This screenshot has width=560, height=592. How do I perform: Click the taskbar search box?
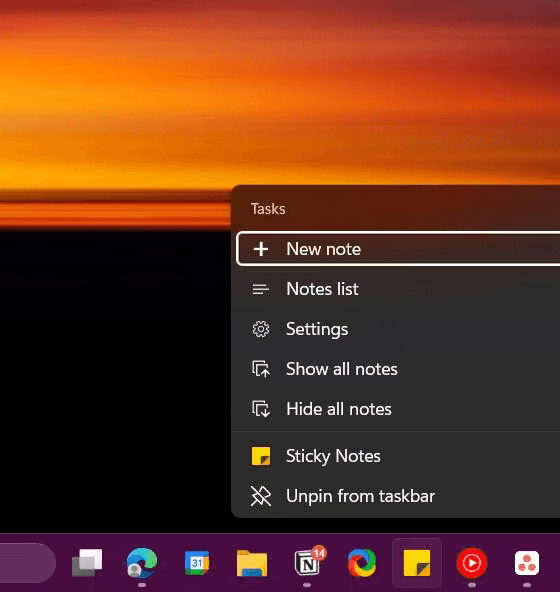[x=27, y=563]
